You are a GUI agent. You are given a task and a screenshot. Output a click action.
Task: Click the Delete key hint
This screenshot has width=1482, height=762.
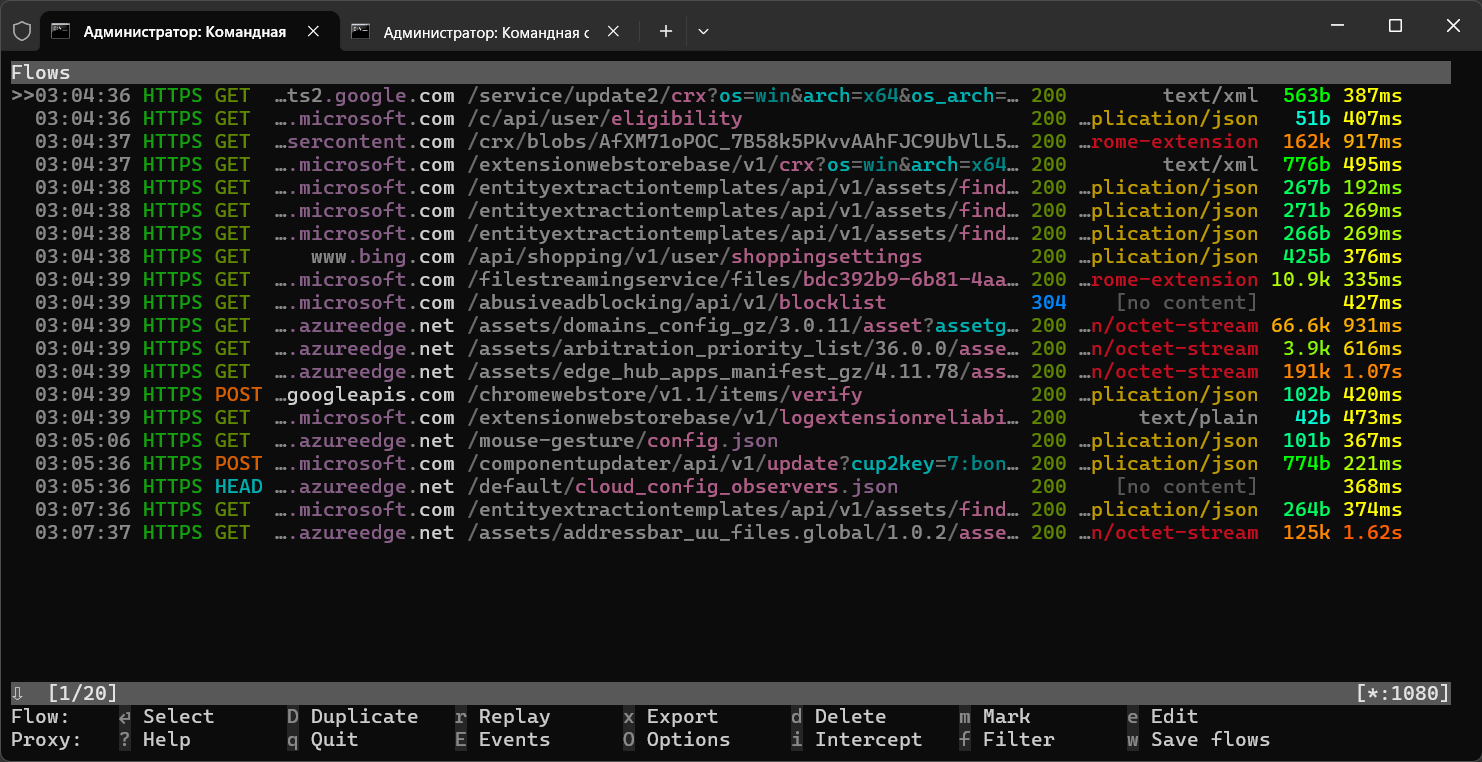(x=839, y=716)
